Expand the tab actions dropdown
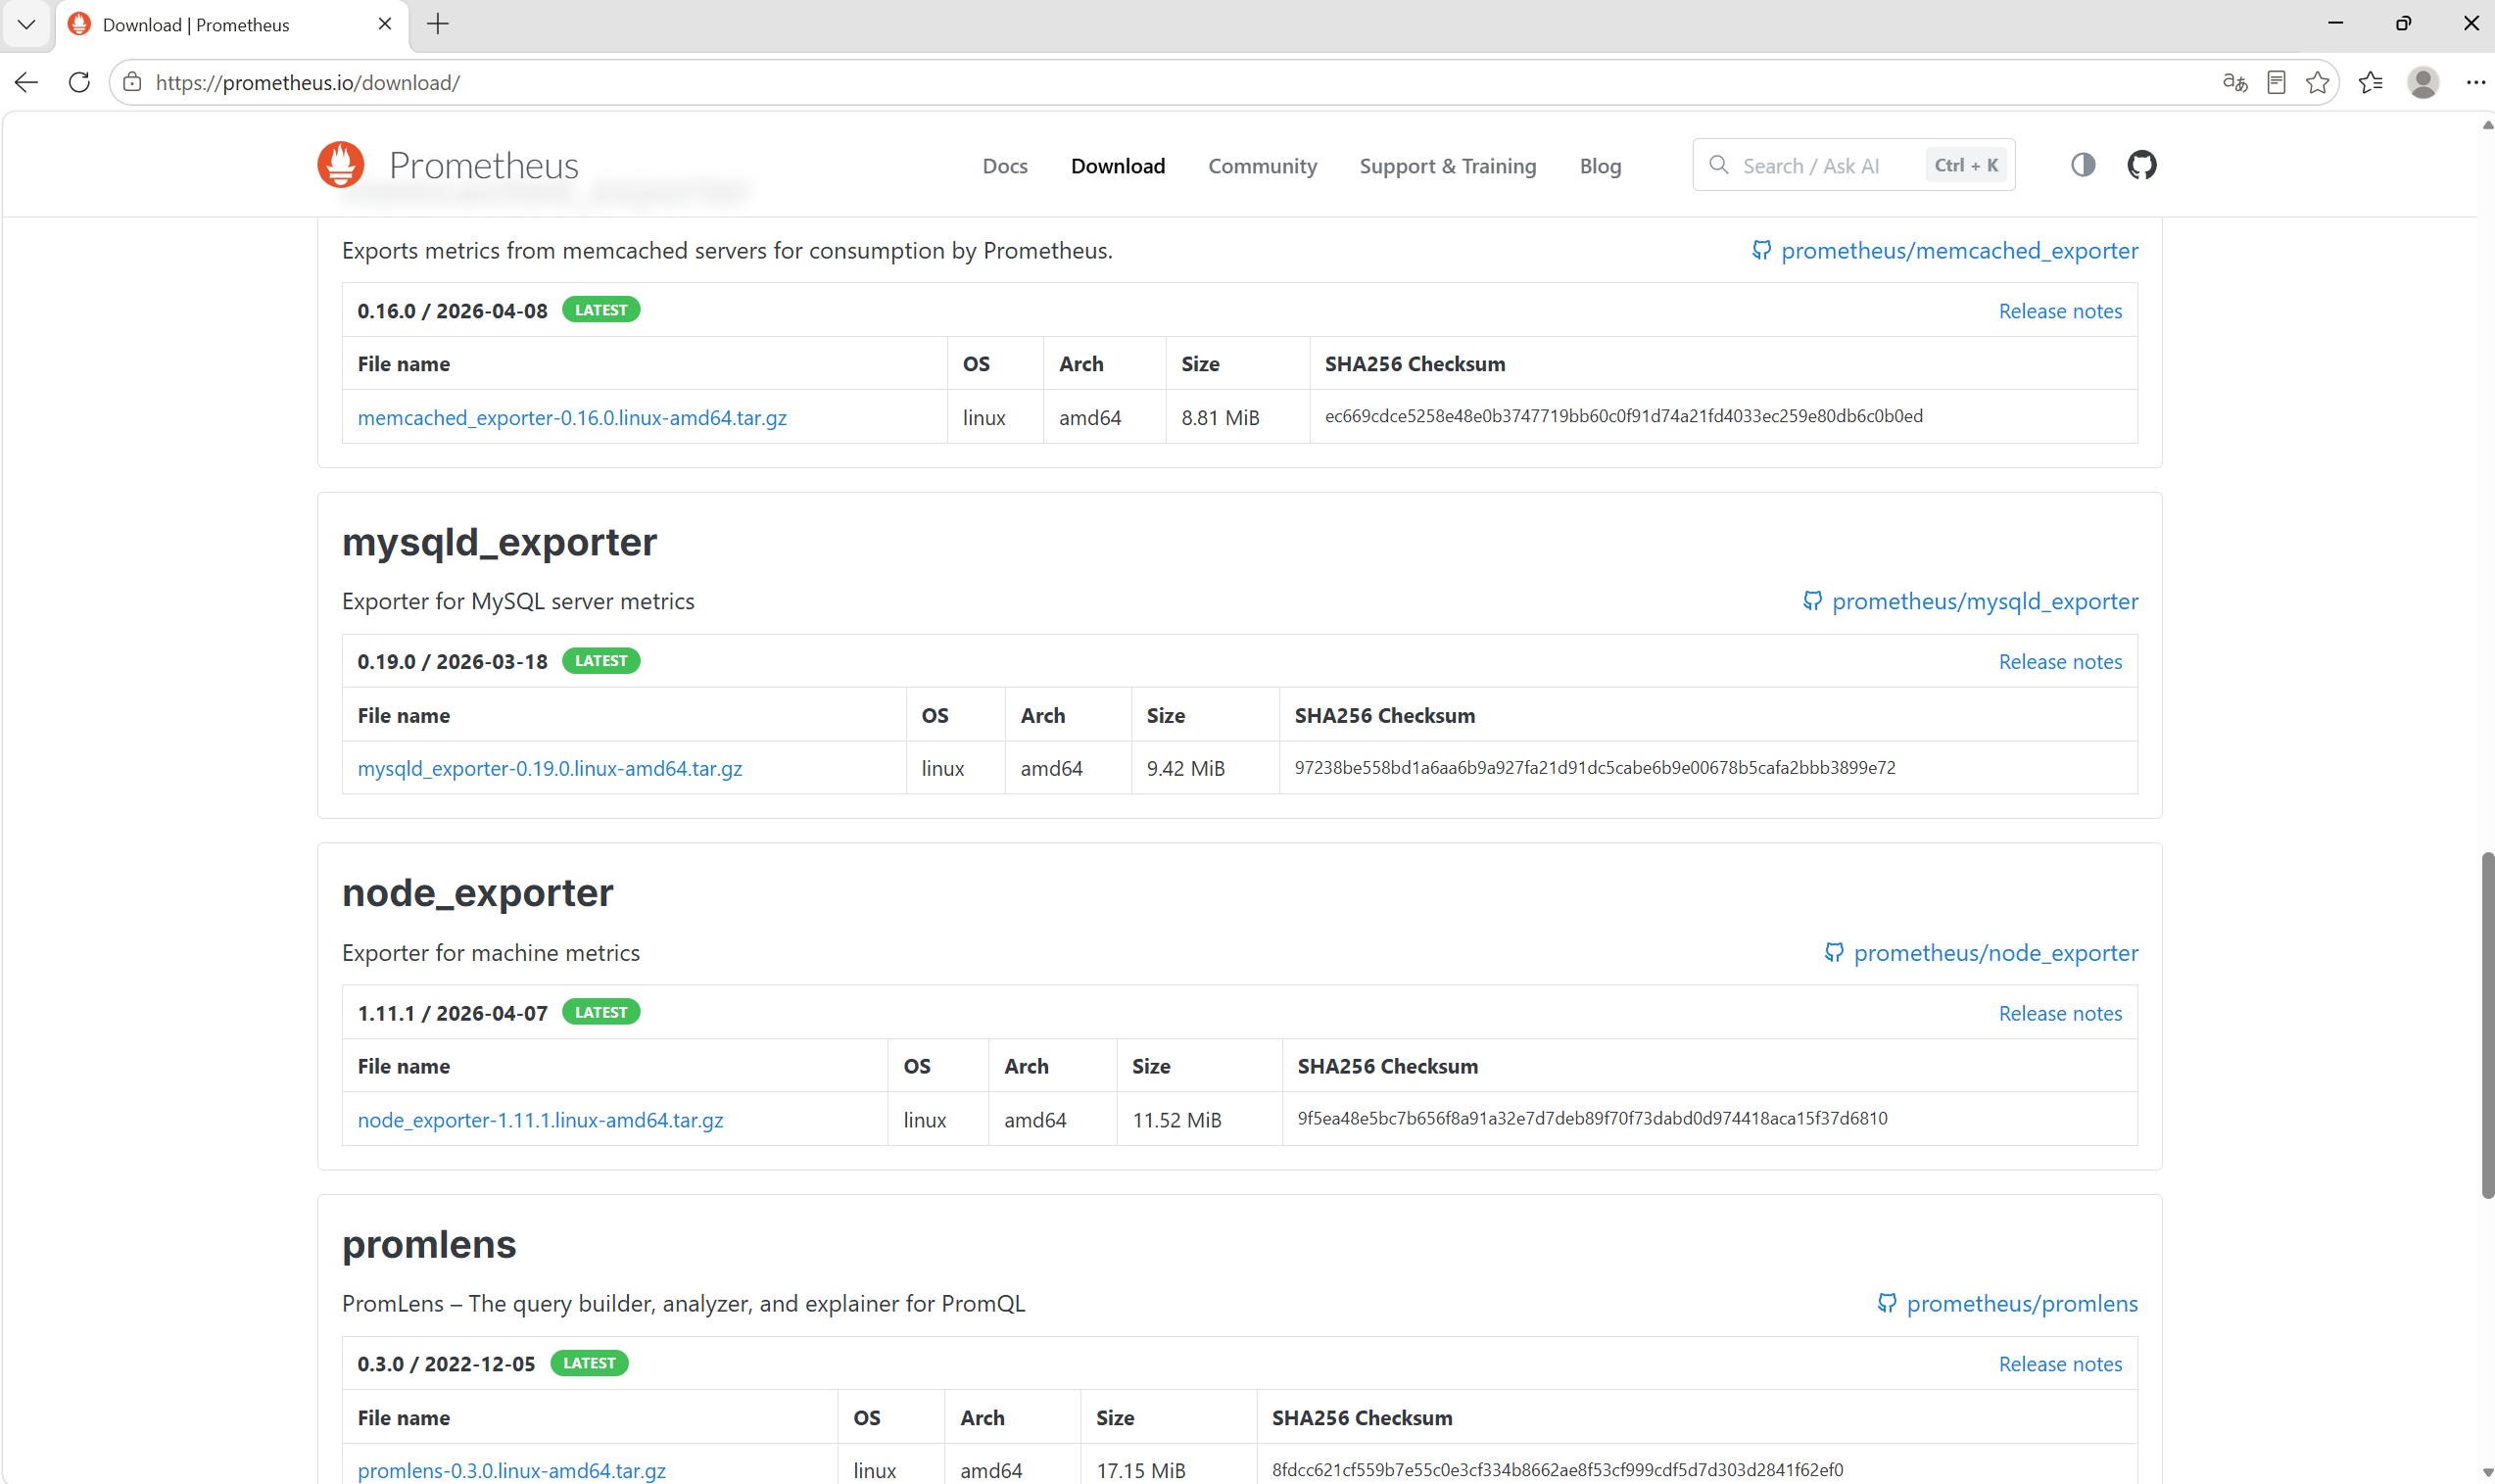This screenshot has width=2495, height=1484. 26,24
